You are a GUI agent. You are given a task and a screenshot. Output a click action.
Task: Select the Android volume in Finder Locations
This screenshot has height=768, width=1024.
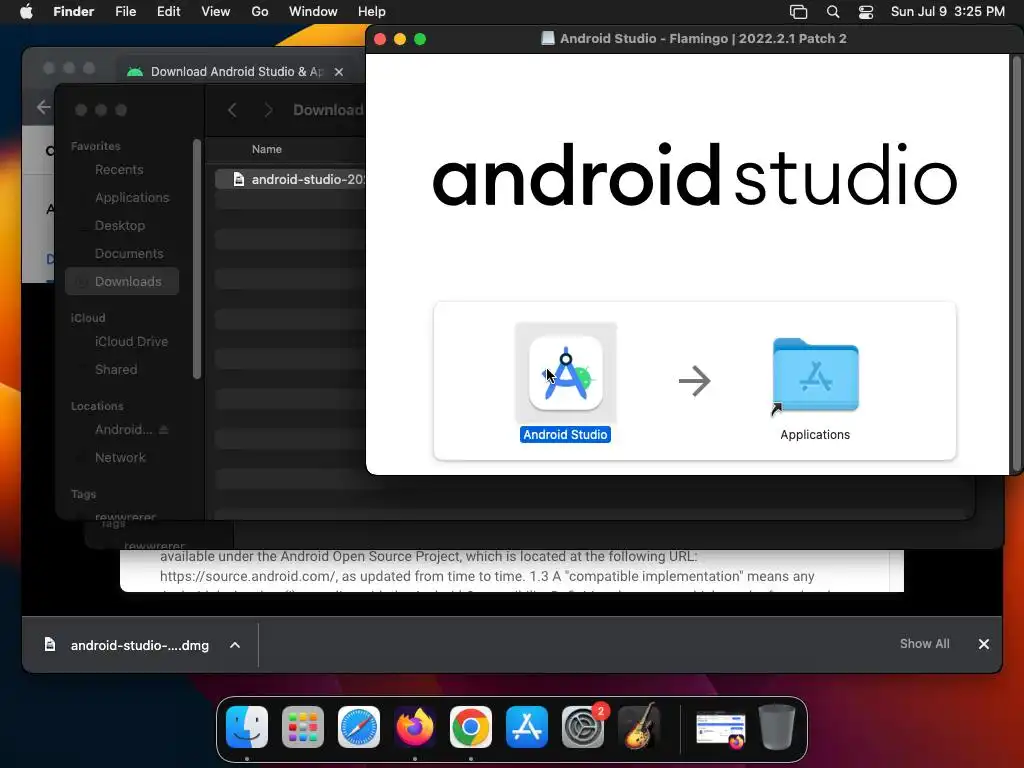point(123,430)
